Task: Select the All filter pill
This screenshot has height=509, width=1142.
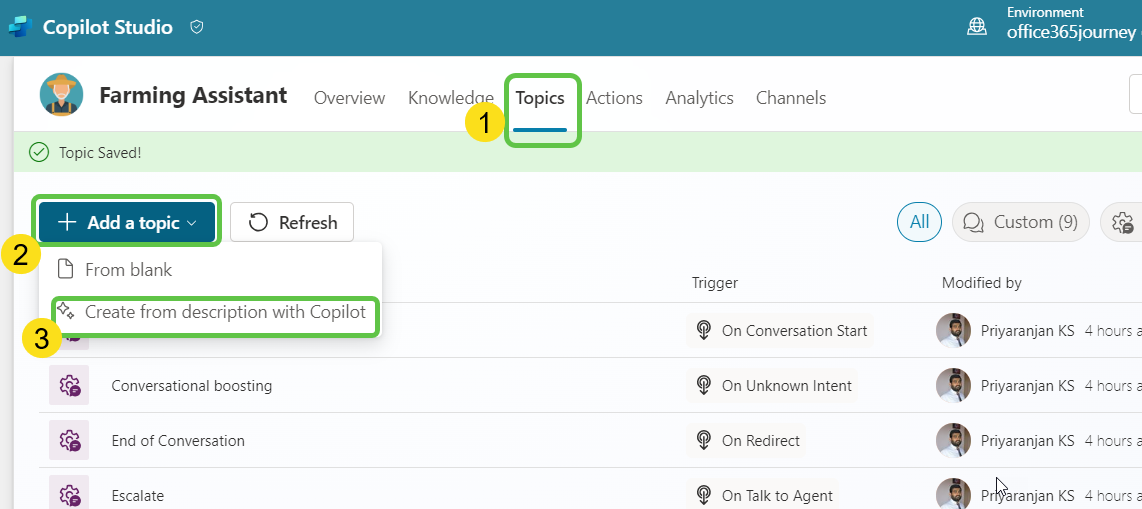Action: tap(919, 222)
